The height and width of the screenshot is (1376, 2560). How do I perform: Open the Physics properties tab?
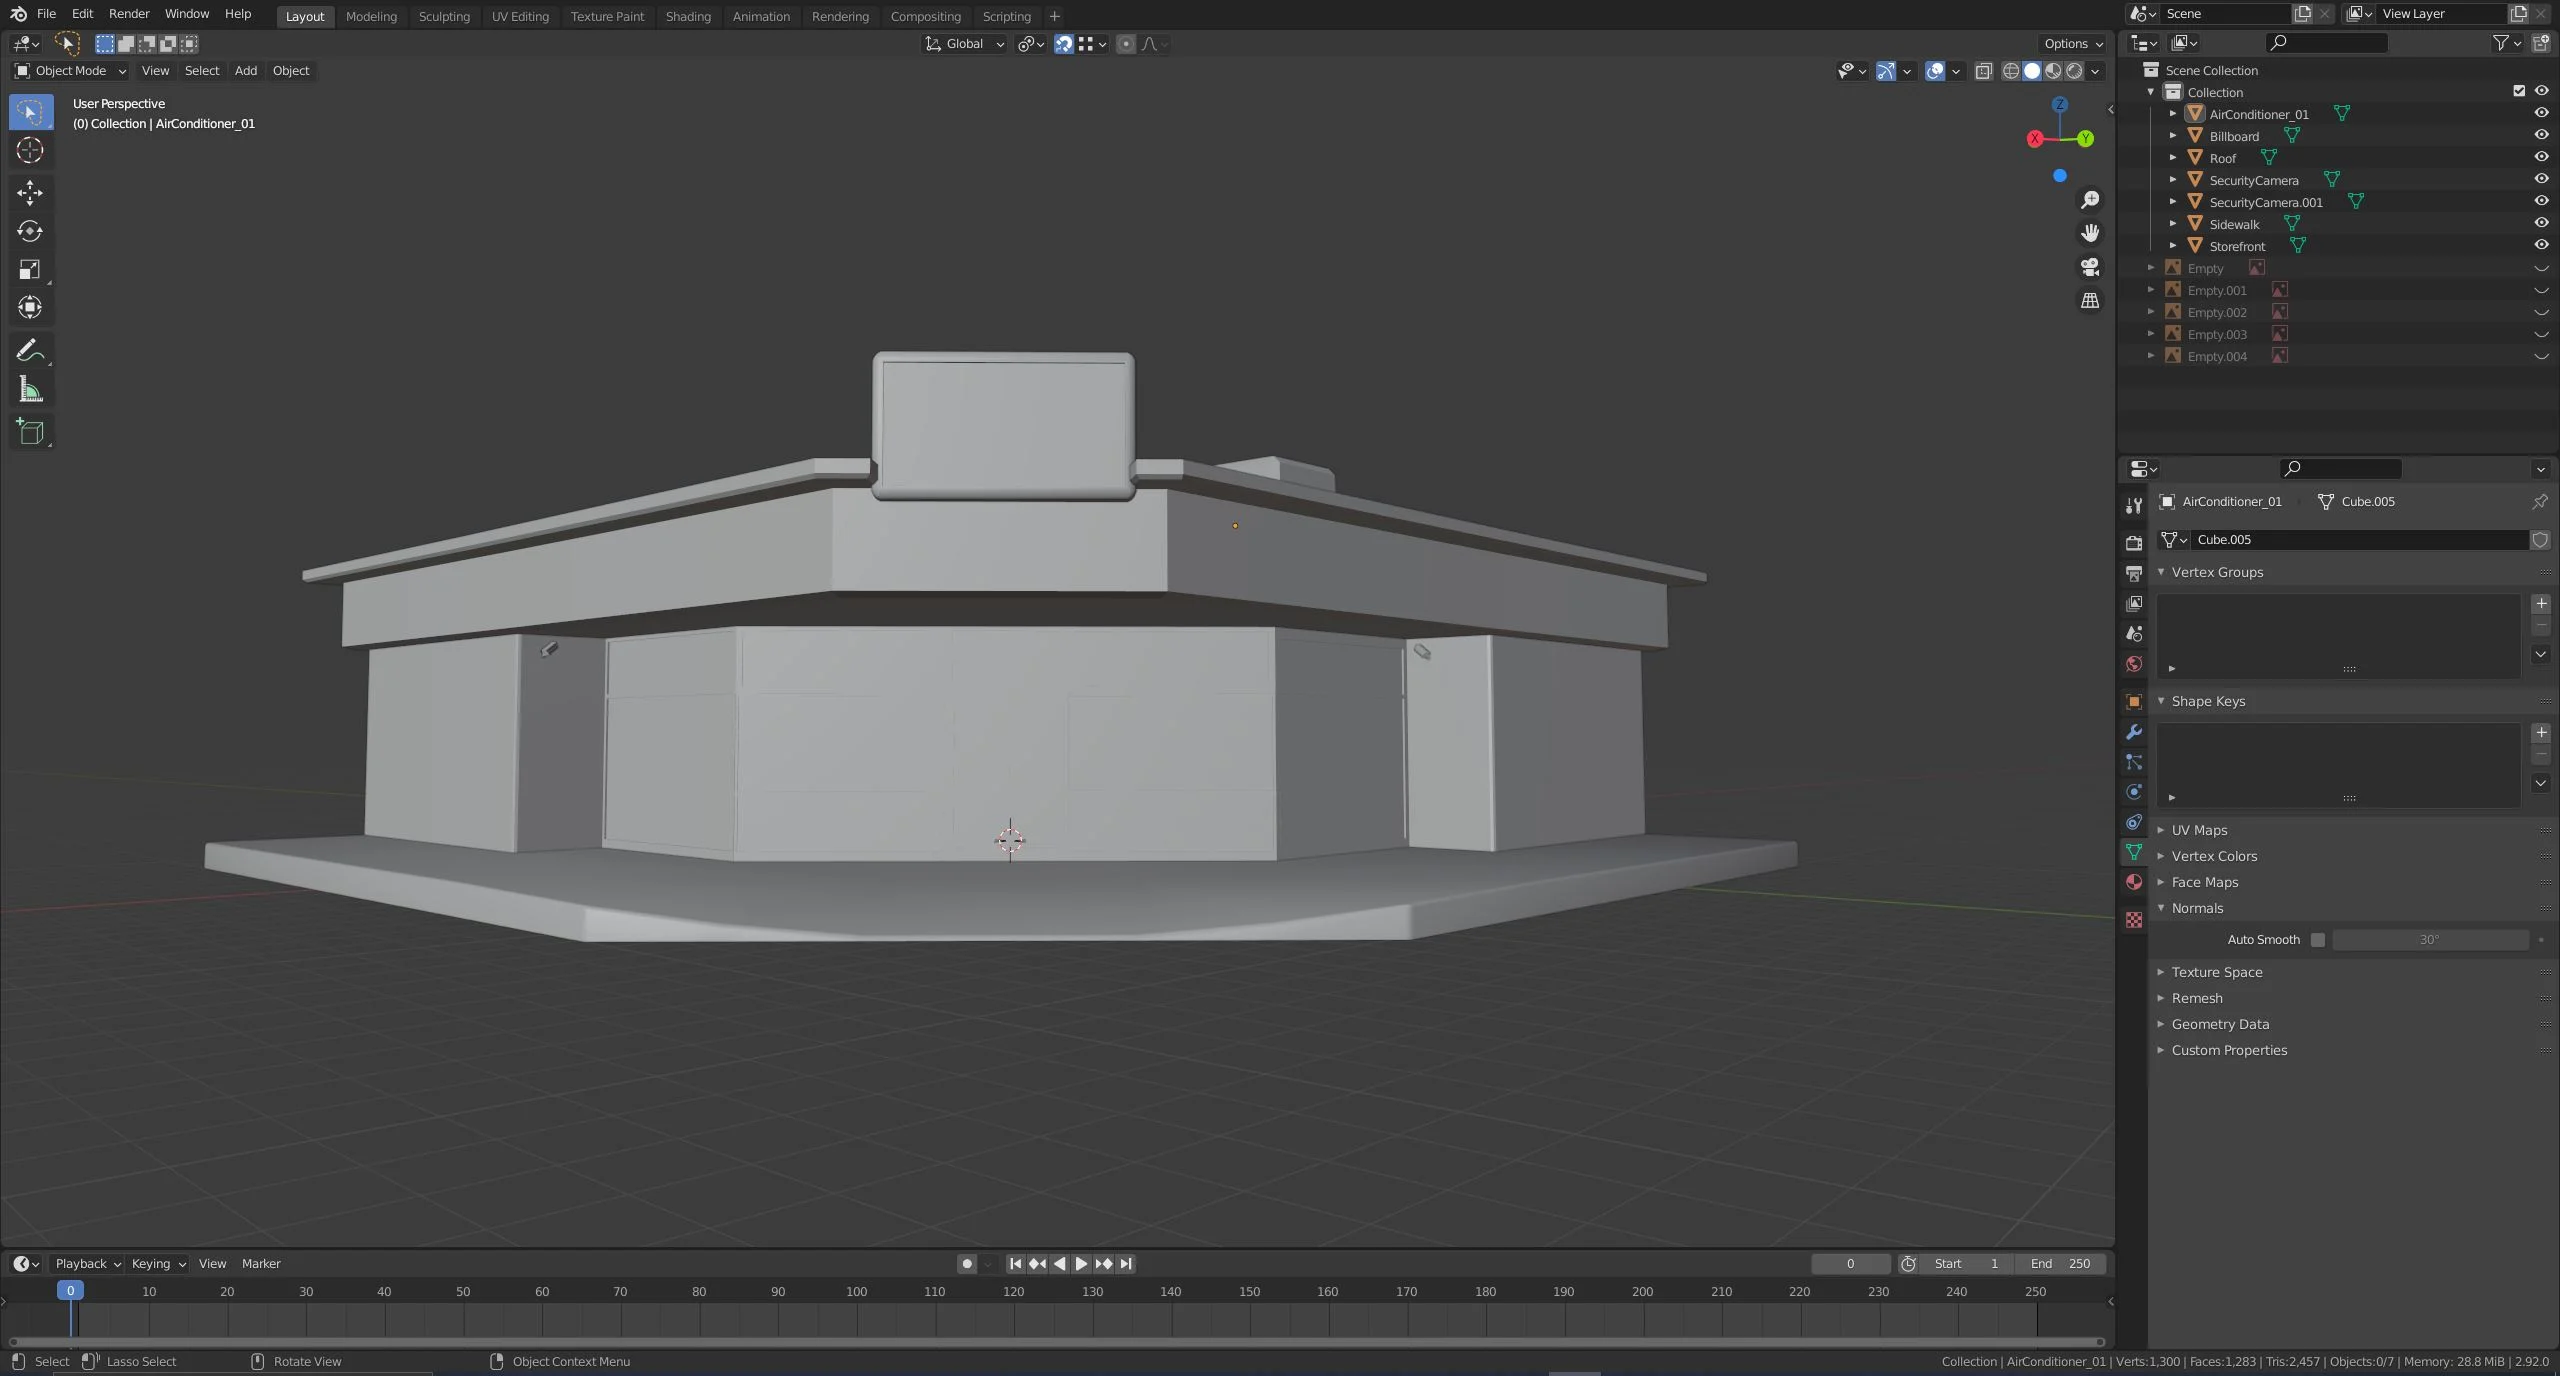(2134, 792)
